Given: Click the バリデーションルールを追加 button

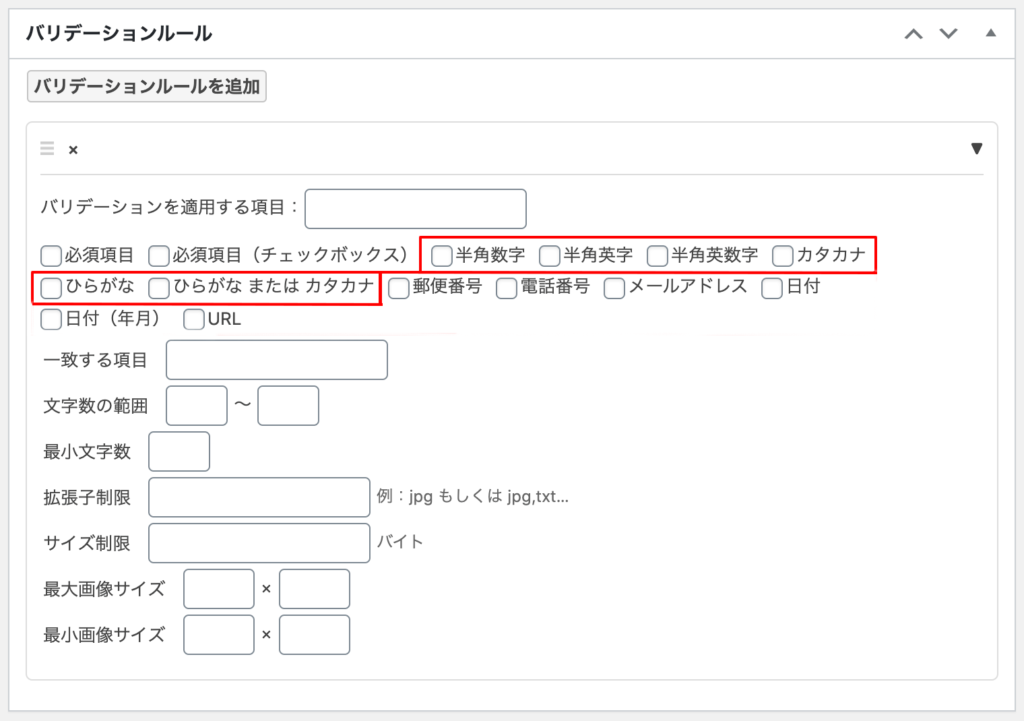Looking at the screenshot, I should [146, 86].
